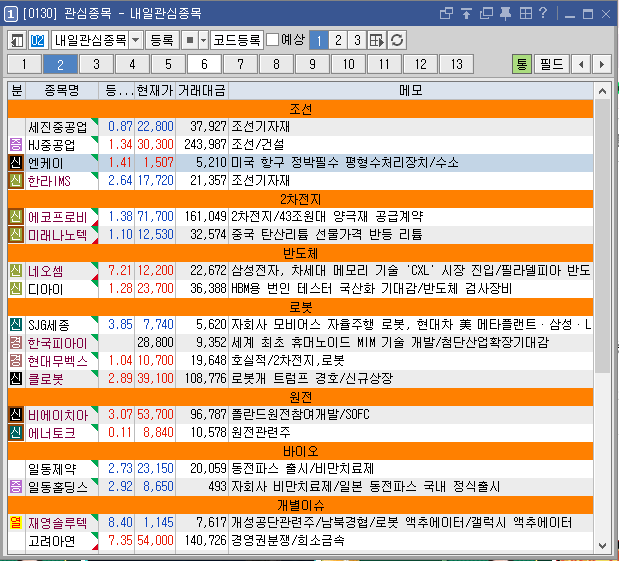619x561 pixels.
Task: Click the 신 badge next to 엔케이
Action: pos(15,162)
